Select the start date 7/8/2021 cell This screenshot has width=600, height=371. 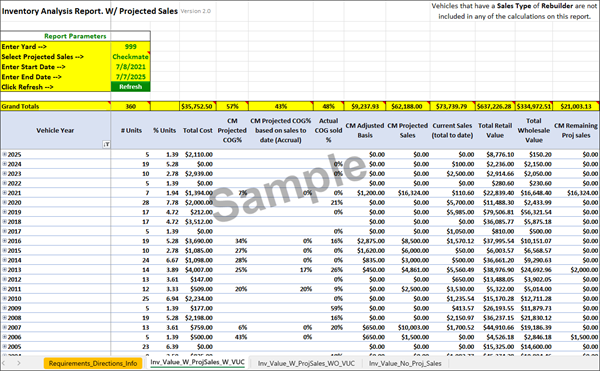[x=130, y=67]
